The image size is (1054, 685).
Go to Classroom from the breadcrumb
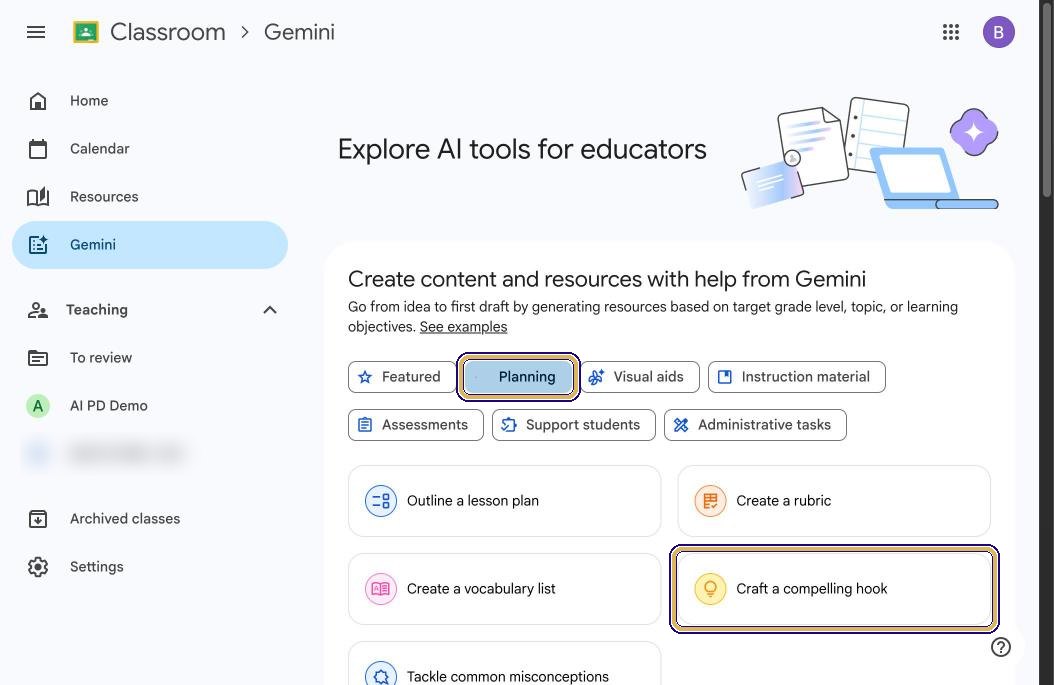pos(167,32)
